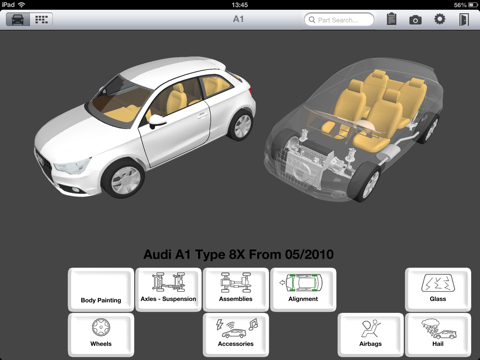Open the clipboard report icon

point(392,19)
